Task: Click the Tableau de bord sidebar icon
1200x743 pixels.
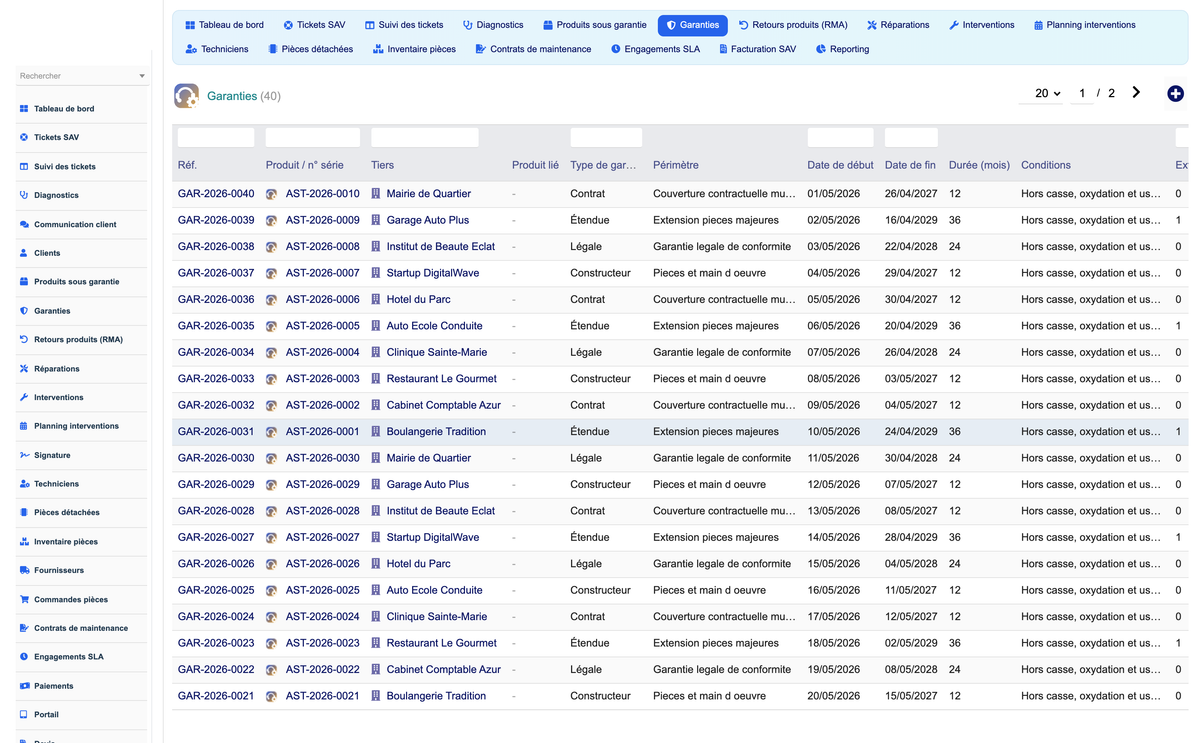Action: click(24, 109)
